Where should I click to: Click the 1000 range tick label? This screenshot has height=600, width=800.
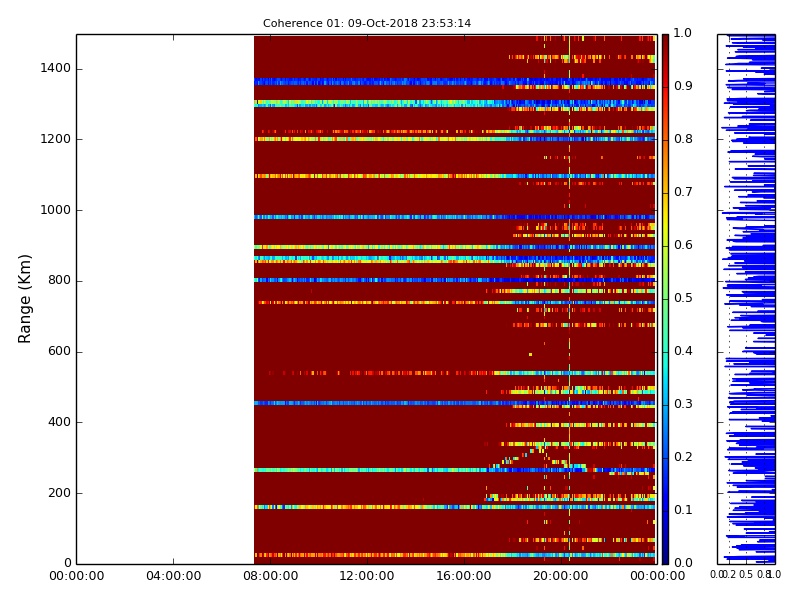[x=56, y=210]
